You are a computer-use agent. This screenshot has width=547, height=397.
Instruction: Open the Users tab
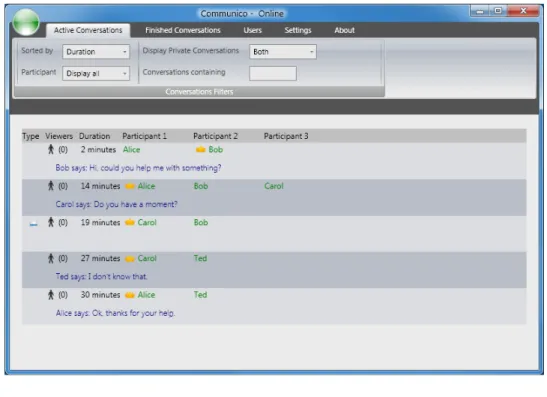pyautogui.click(x=253, y=30)
